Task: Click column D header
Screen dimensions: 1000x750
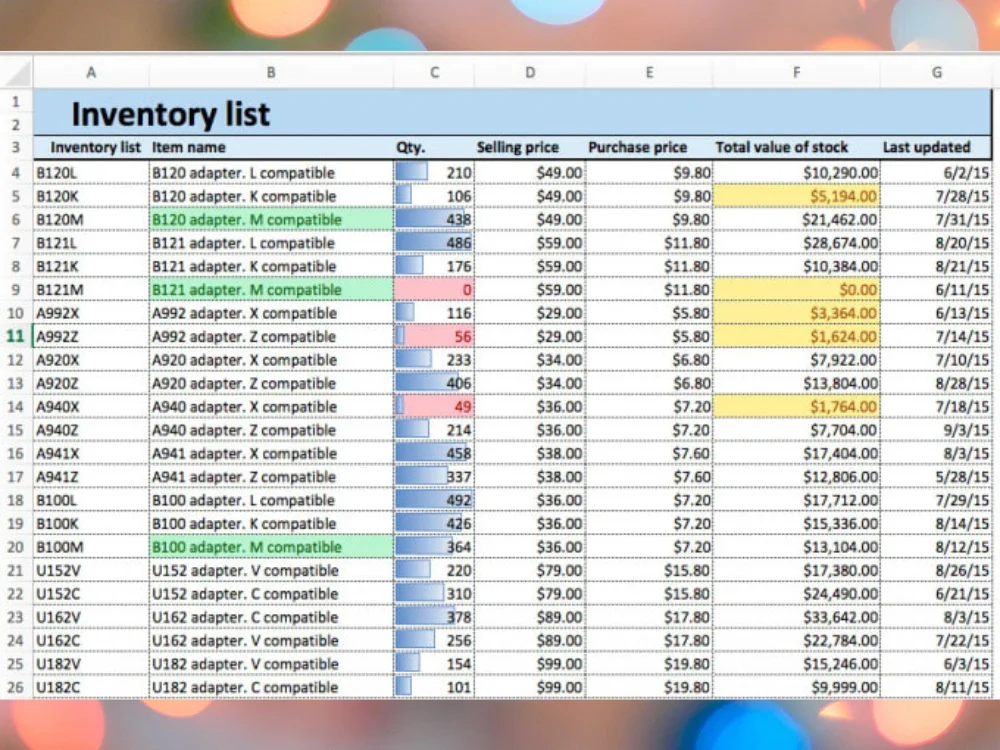Action: [530, 72]
